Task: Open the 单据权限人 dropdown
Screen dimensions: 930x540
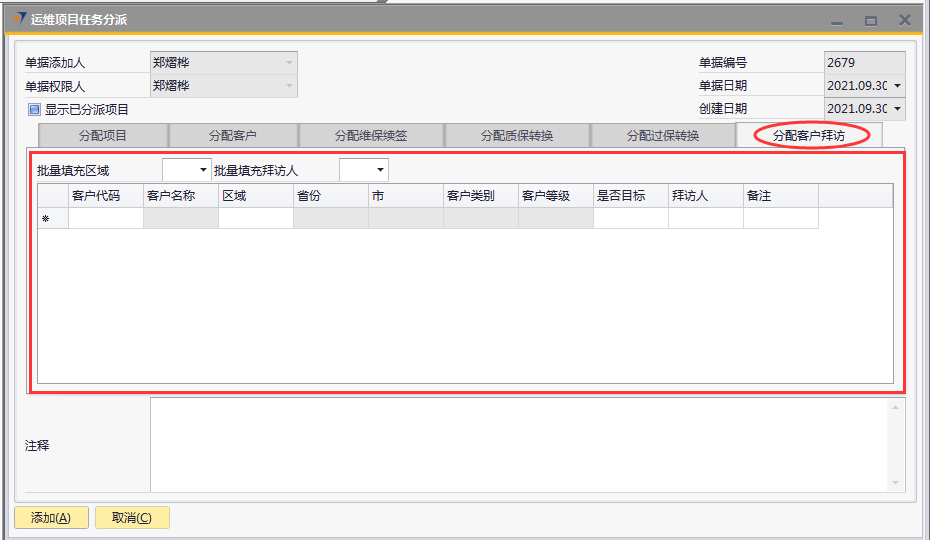Action: [289, 87]
